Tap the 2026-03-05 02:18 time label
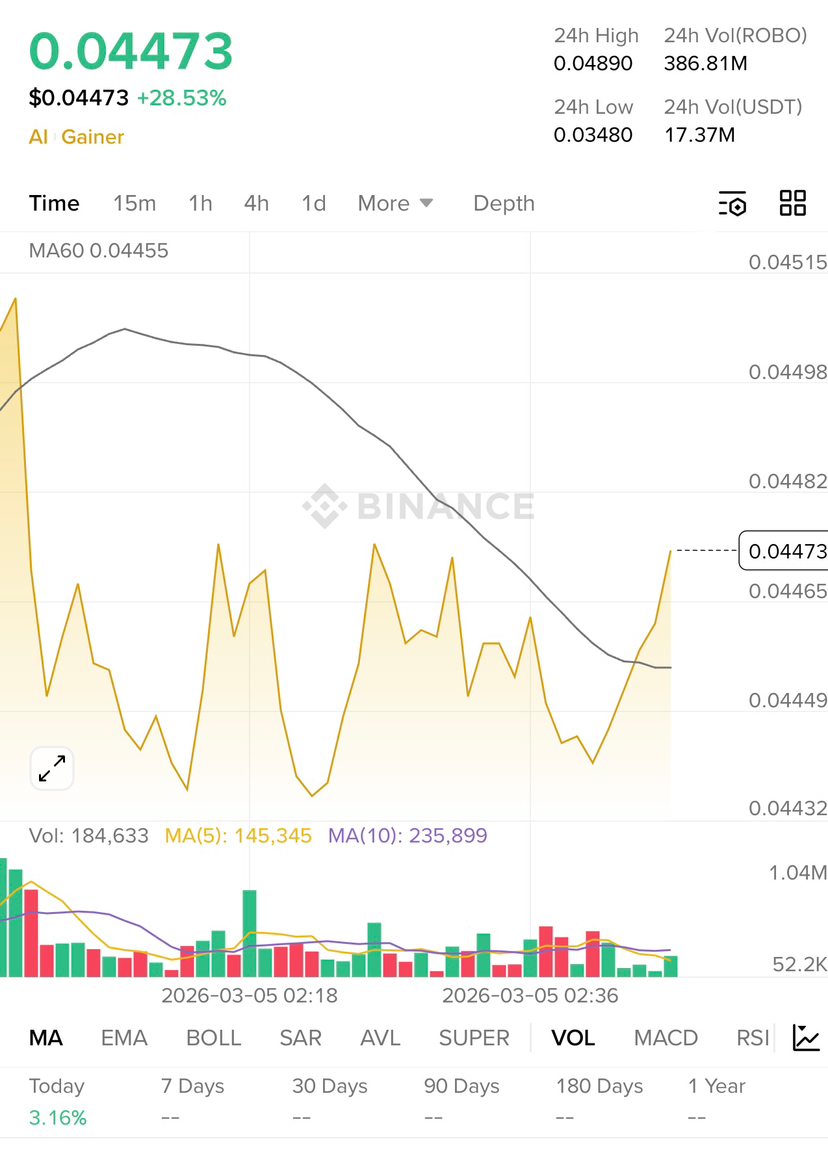This screenshot has height=1150, width=828. (249, 995)
